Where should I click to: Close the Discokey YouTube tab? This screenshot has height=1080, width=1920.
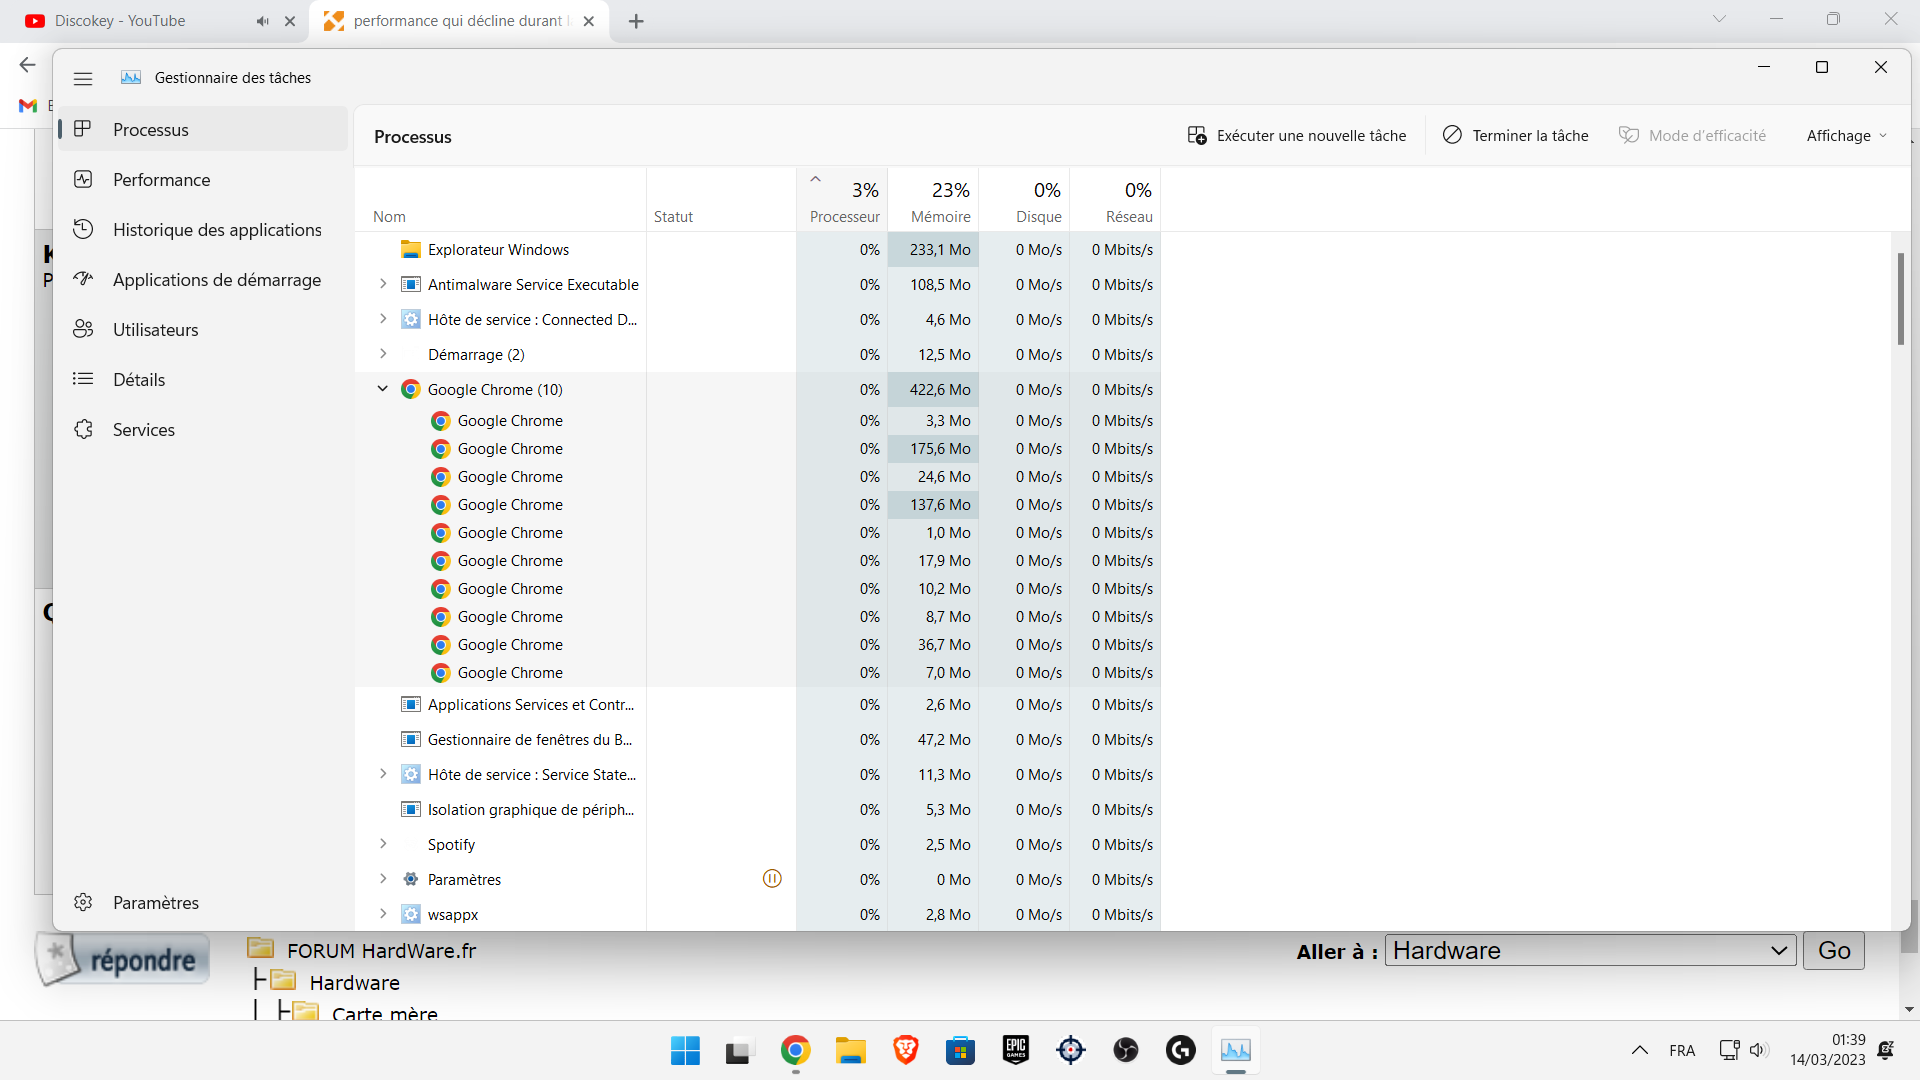click(x=290, y=21)
